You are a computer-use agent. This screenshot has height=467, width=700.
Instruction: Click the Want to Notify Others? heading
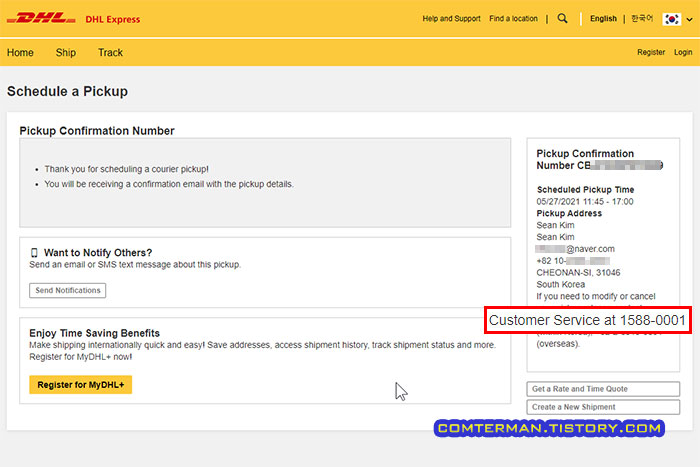coord(98,253)
